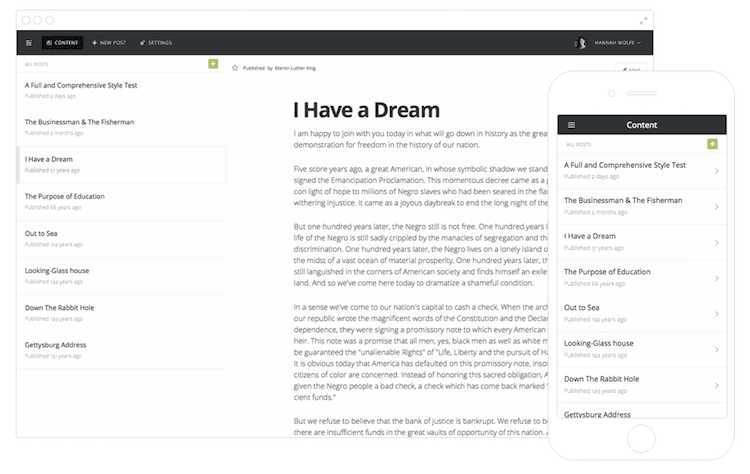
Task: Select 'Out to Sea' in desktop list
Action: coord(121,239)
